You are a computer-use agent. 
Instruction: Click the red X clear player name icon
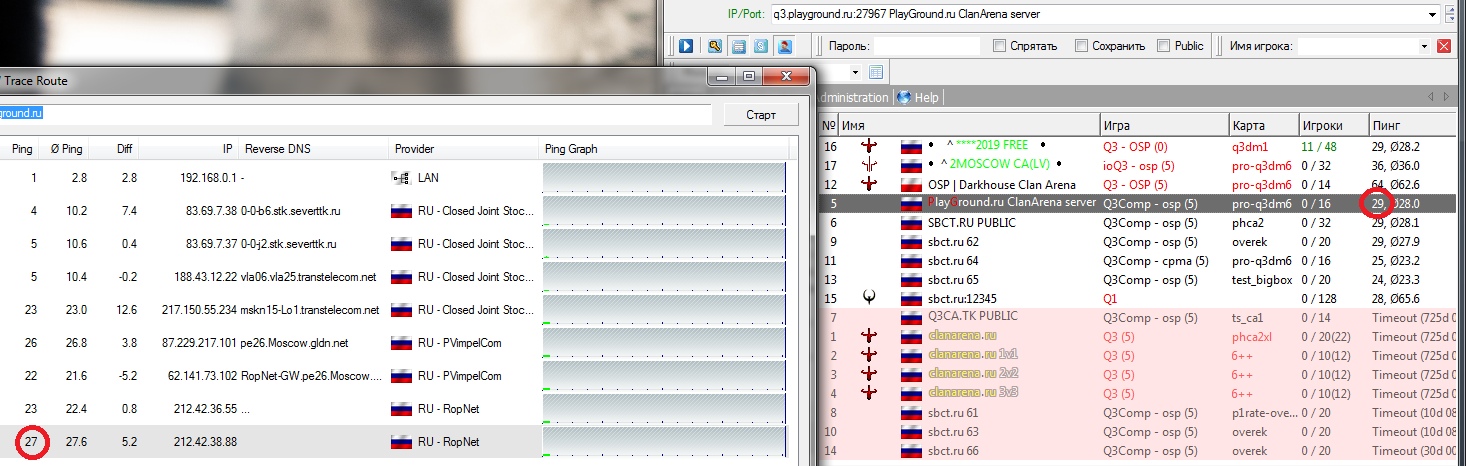click(x=1443, y=46)
